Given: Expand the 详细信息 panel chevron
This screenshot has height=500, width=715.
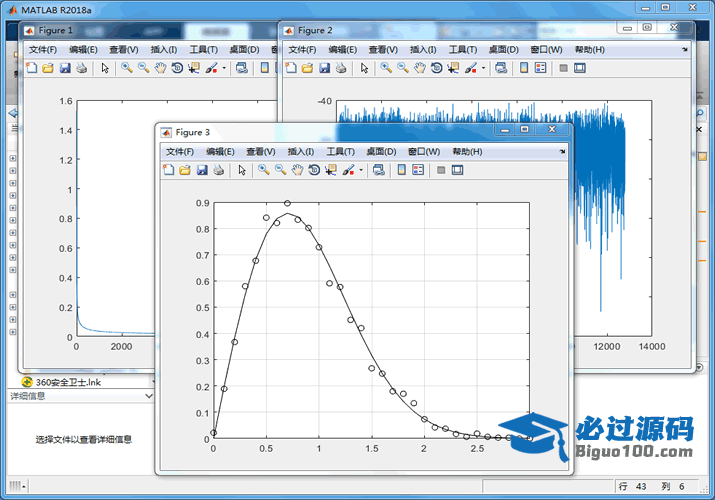Looking at the screenshot, I should [149, 396].
